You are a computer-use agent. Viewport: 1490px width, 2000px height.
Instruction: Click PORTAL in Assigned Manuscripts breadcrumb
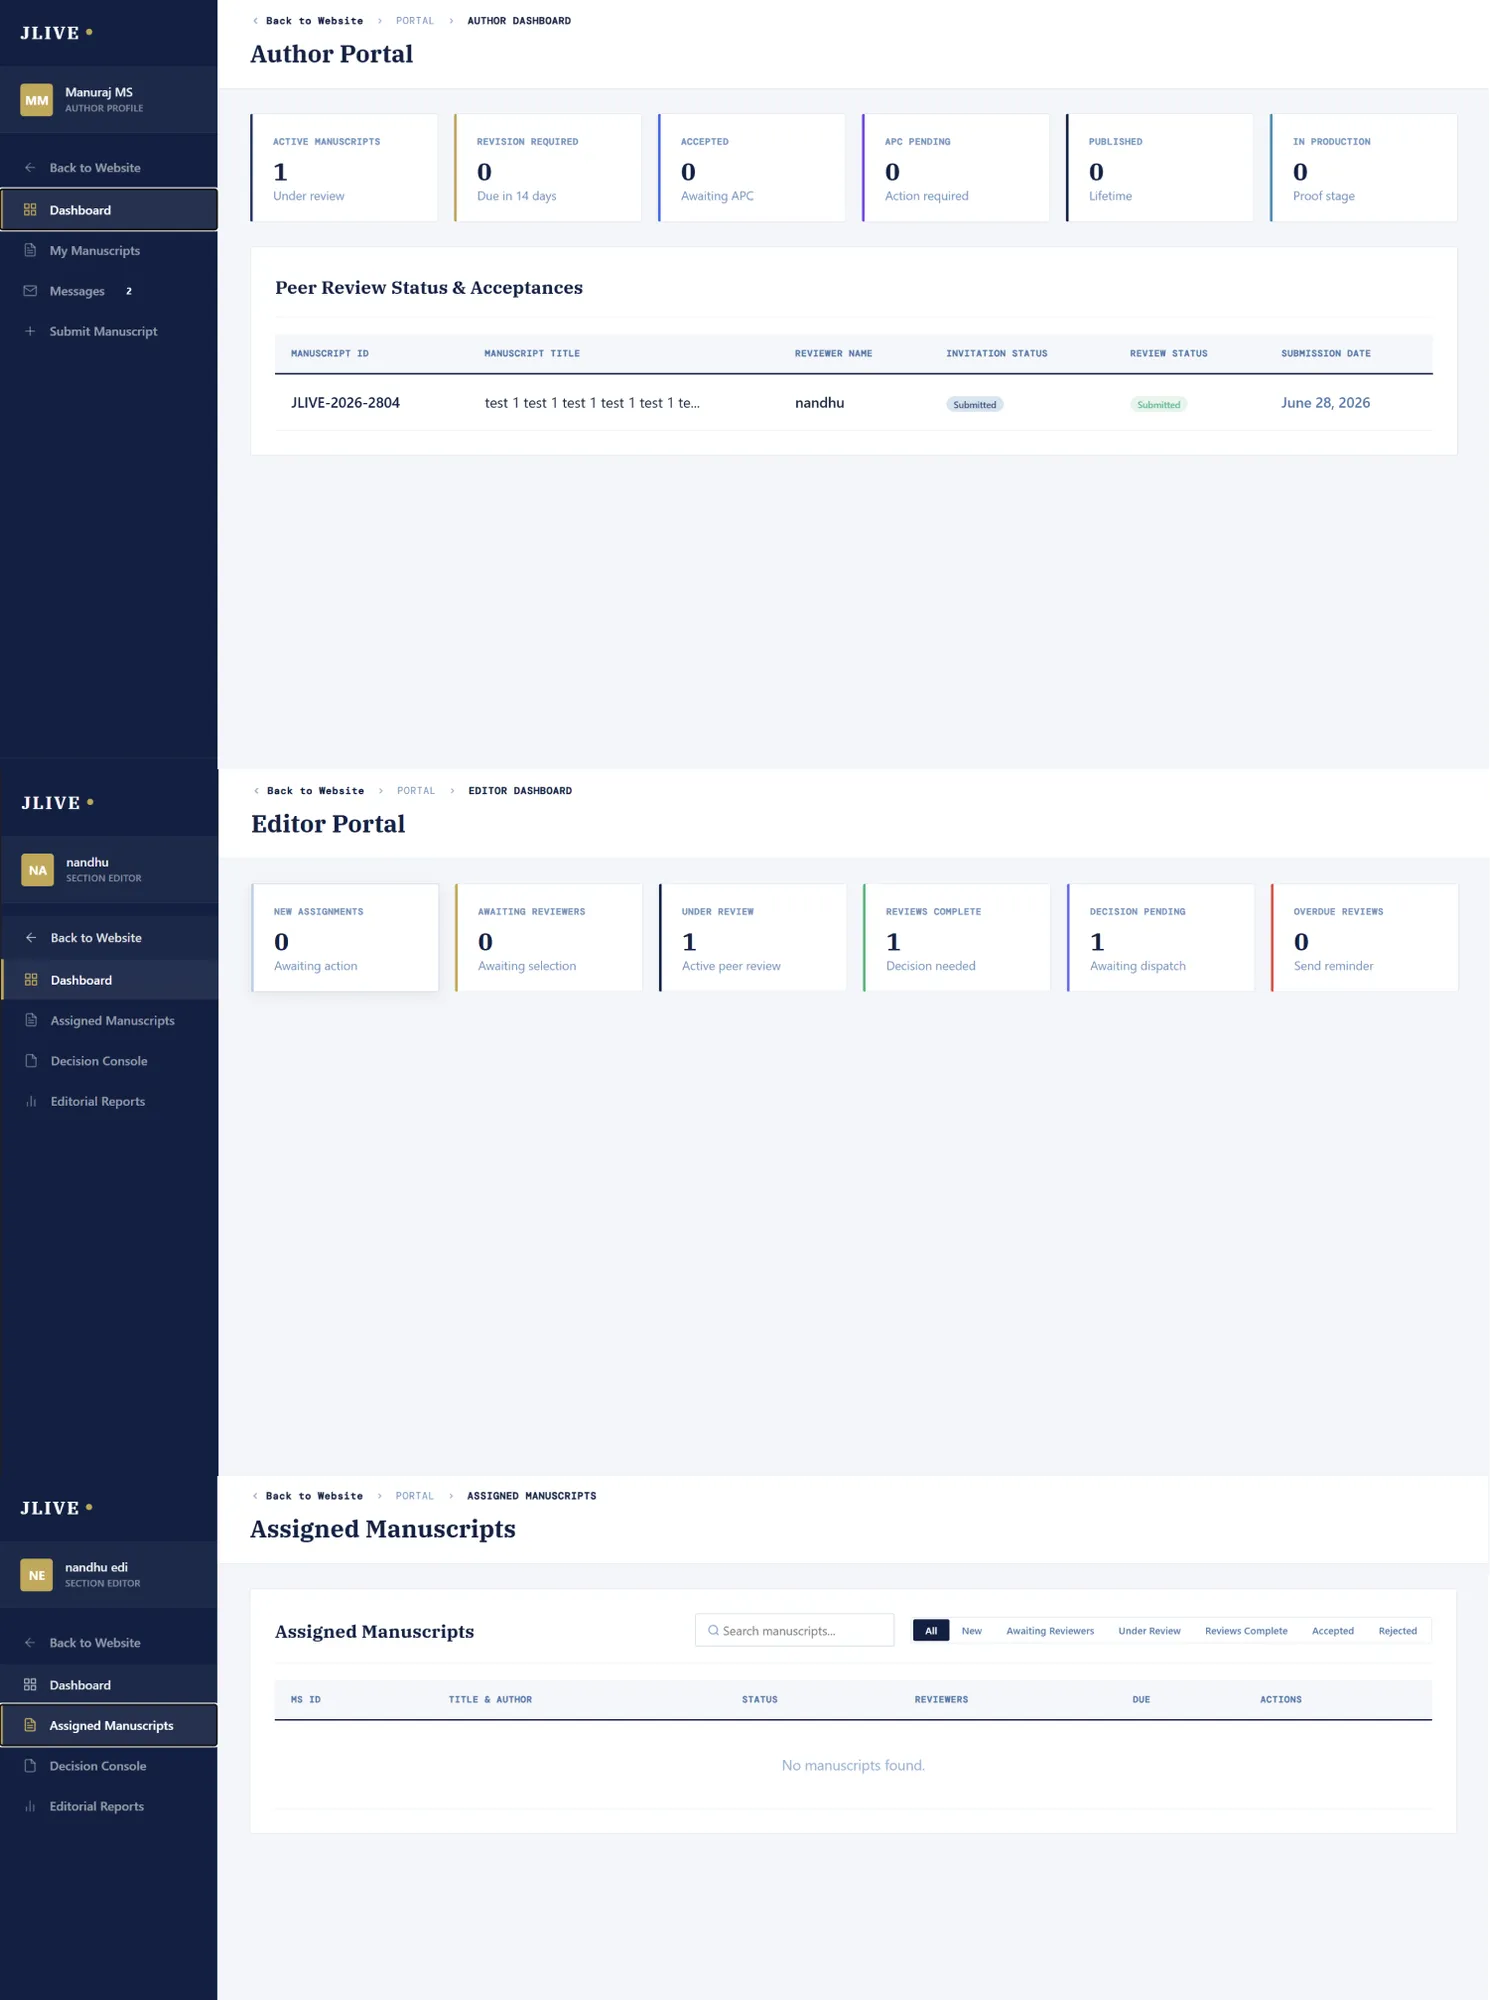click(415, 1496)
